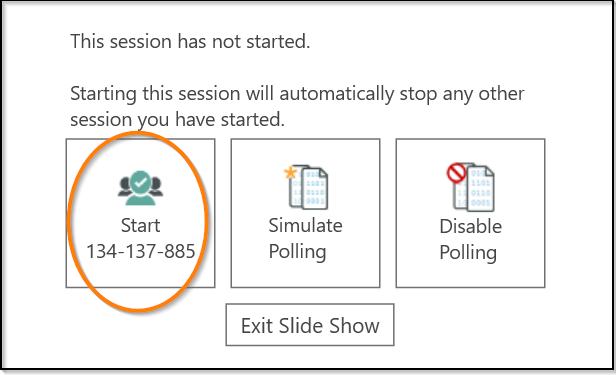Click red prohibition sign on Disable Polling
Screen dimensions: 616x375
point(456,173)
